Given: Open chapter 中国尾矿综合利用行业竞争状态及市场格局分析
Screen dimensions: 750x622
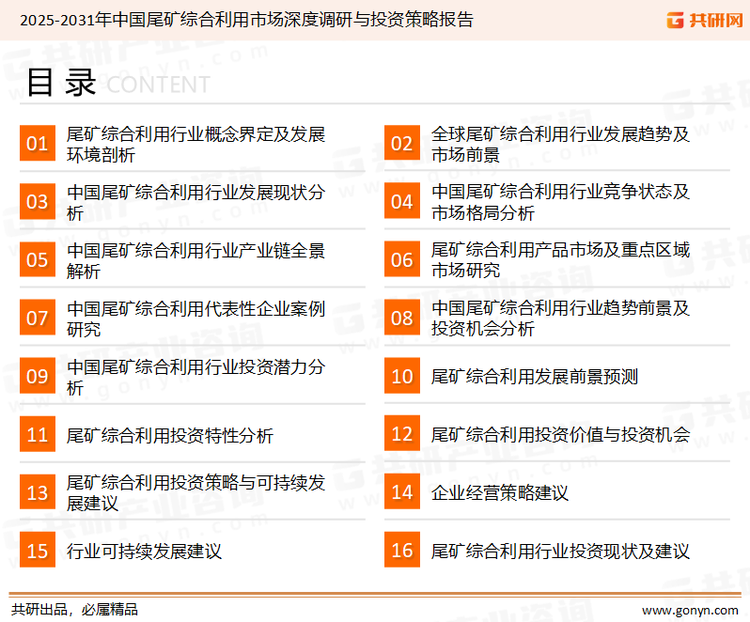Looking at the screenshot, I should coord(560,202).
